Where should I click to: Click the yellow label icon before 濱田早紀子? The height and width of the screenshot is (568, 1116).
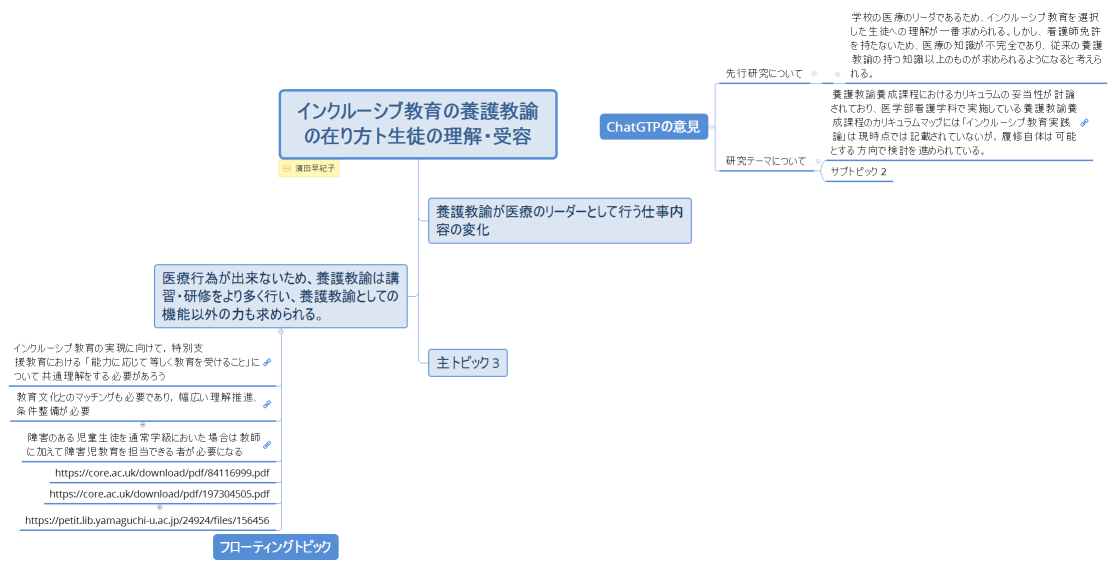coord(287,169)
